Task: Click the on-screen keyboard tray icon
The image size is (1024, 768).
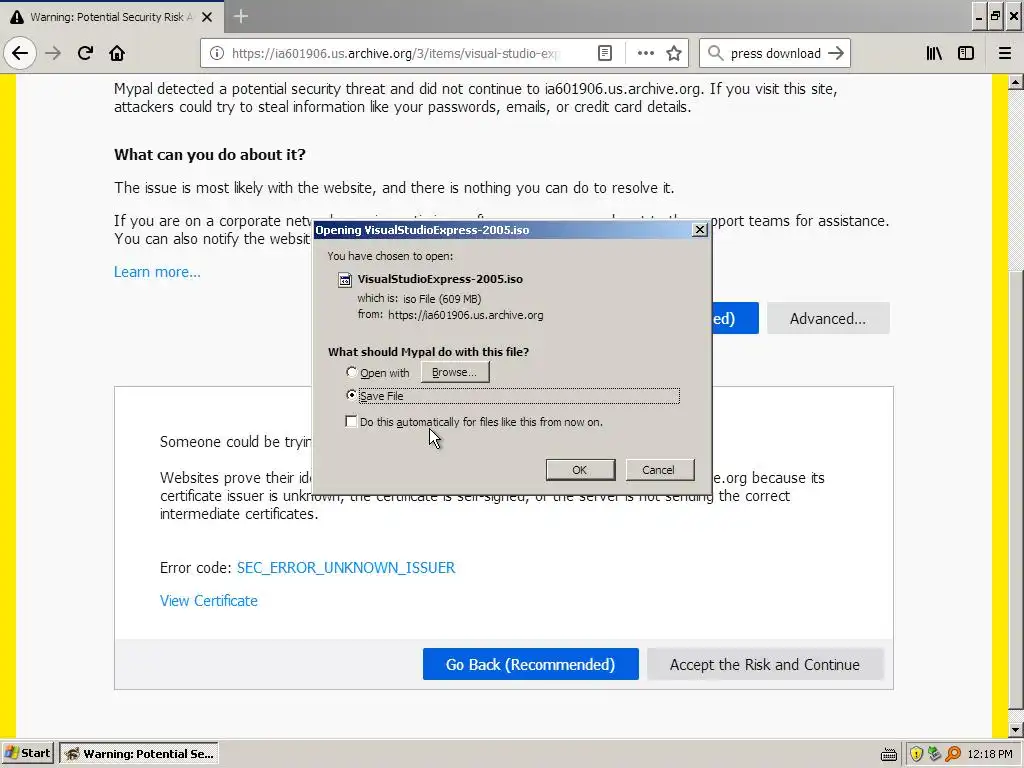Action: (888, 754)
